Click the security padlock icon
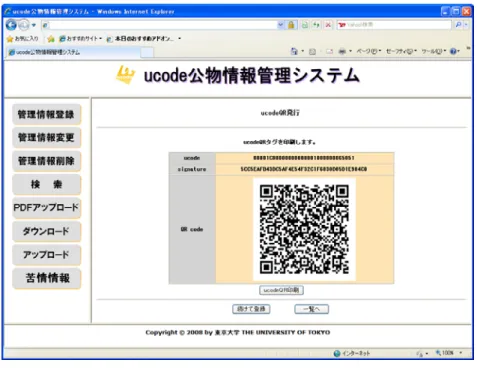This screenshot has height=369, width=477. [x=291, y=25]
